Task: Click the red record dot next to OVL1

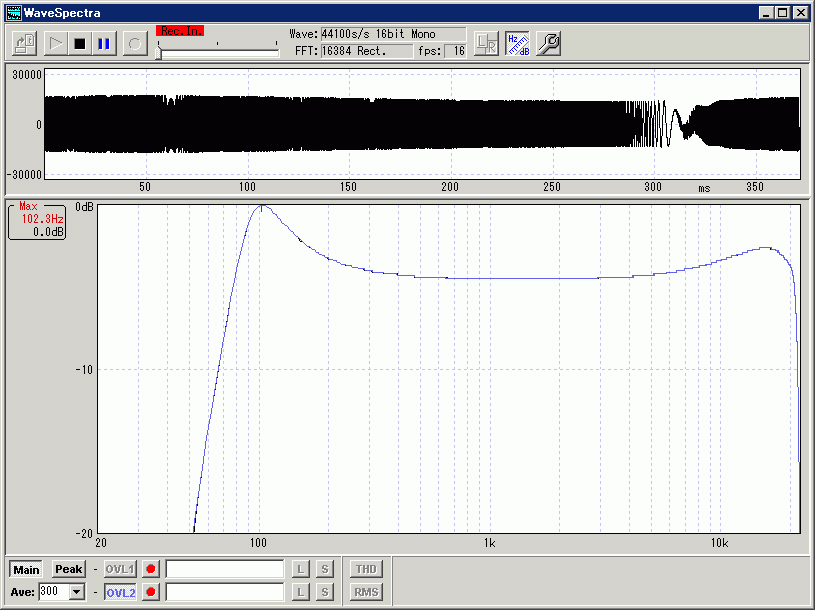Action: [151, 569]
